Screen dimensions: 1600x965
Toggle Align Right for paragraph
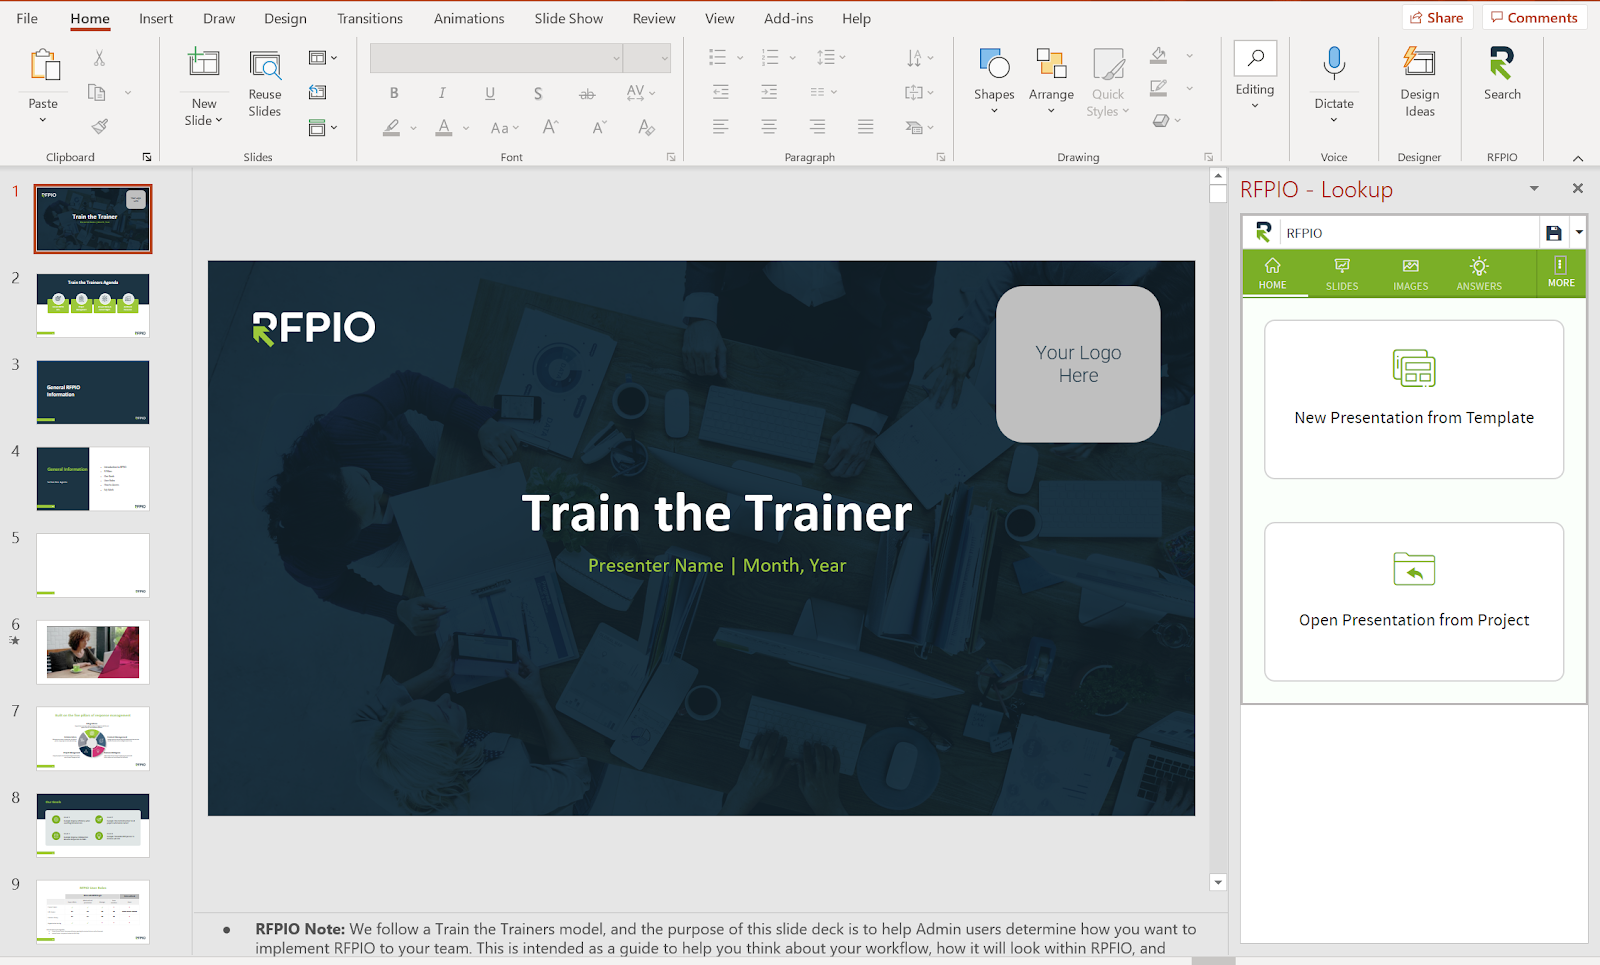point(817,127)
